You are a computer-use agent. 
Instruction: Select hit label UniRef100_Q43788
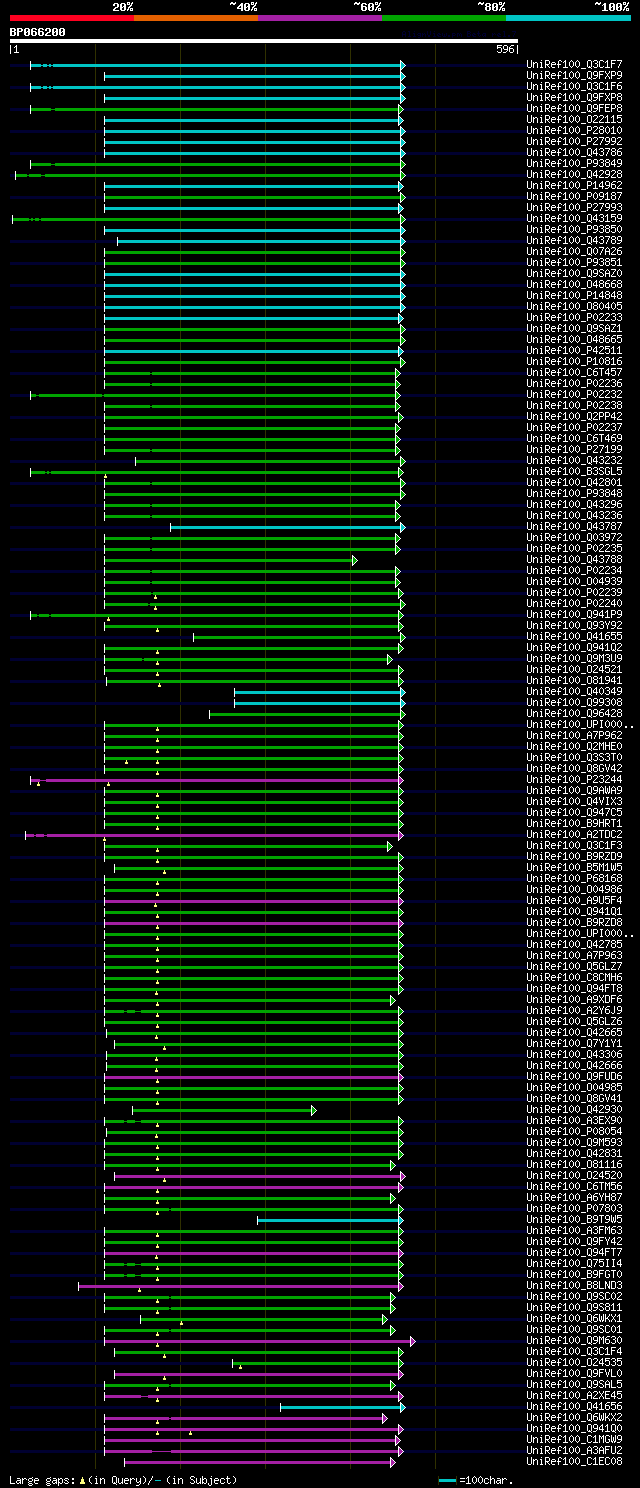click(x=574, y=560)
